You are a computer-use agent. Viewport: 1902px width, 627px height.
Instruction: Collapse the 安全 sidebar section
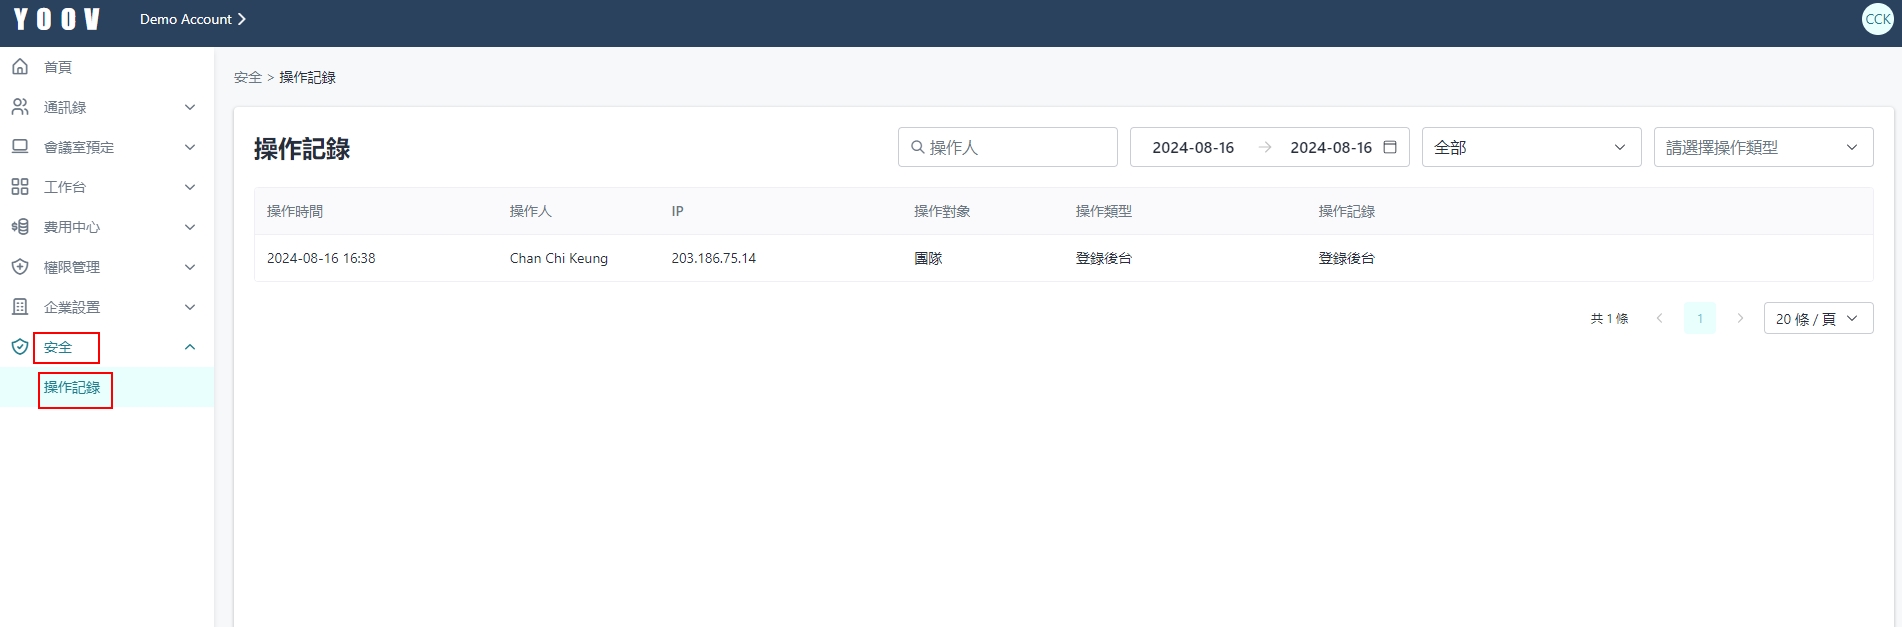(x=190, y=347)
